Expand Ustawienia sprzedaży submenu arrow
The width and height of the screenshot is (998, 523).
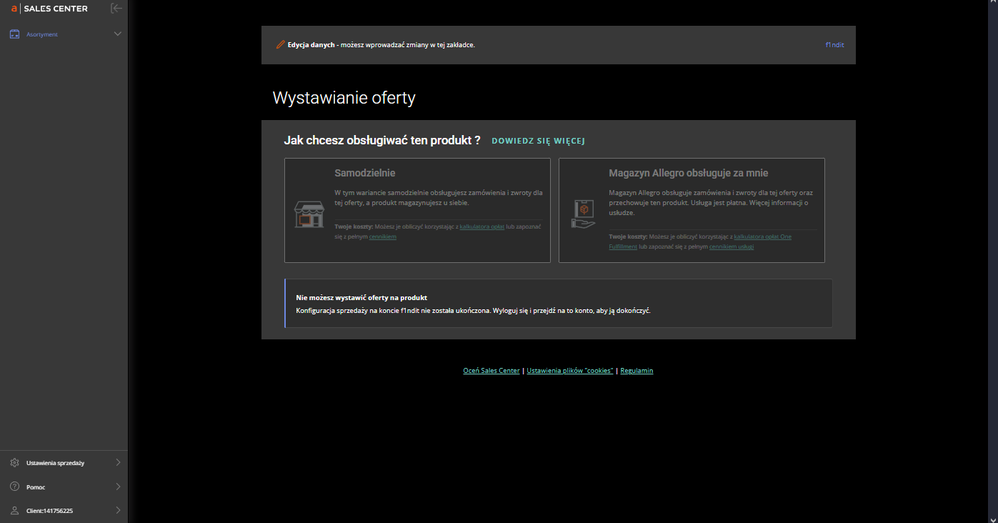click(x=118, y=463)
